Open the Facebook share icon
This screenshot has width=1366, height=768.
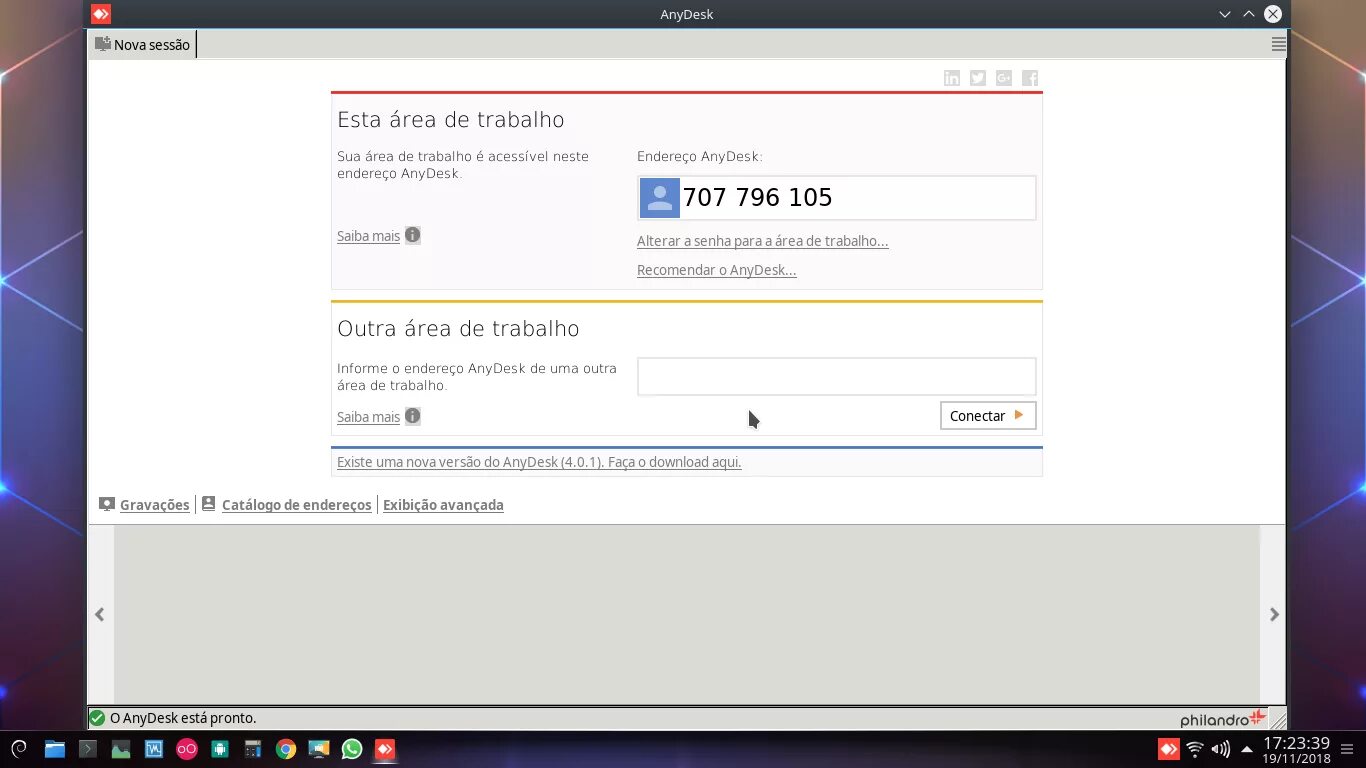pyautogui.click(x=1030, y=78)
